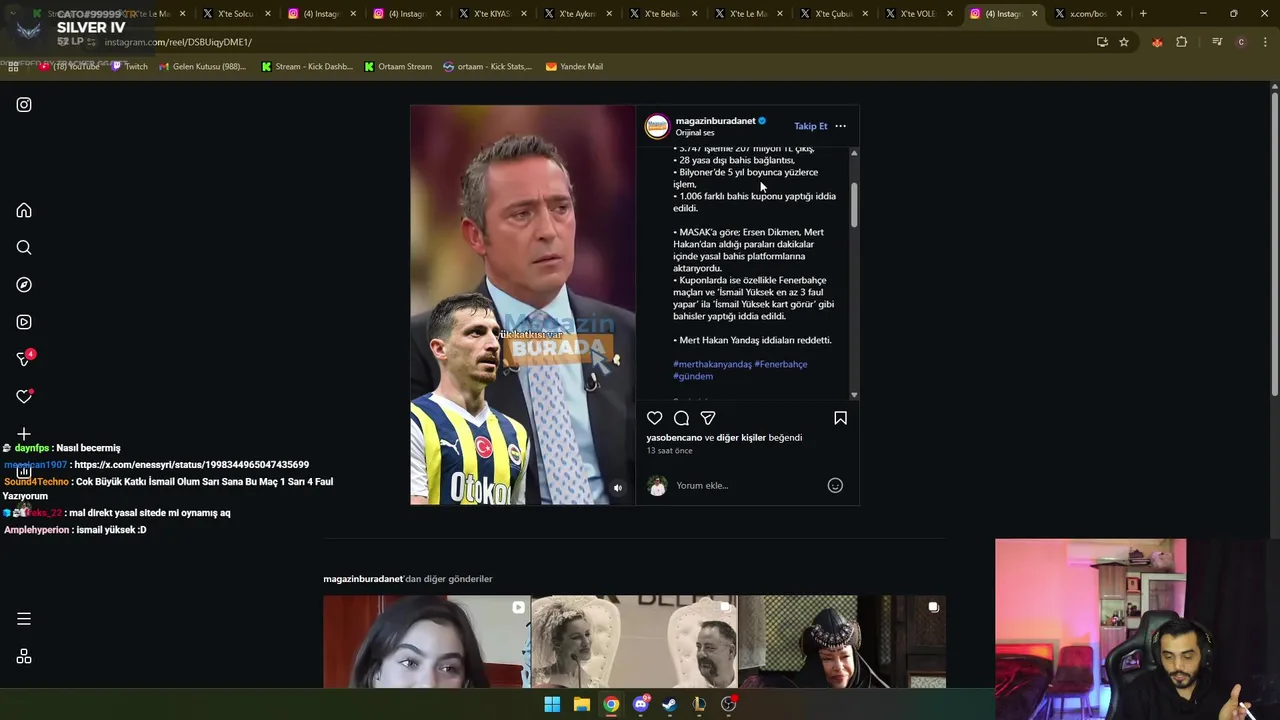The height and width of the screenshot is (720, 1280).
Task: Open the browser extensions puzzle icon
Action: coord(1181,42)
